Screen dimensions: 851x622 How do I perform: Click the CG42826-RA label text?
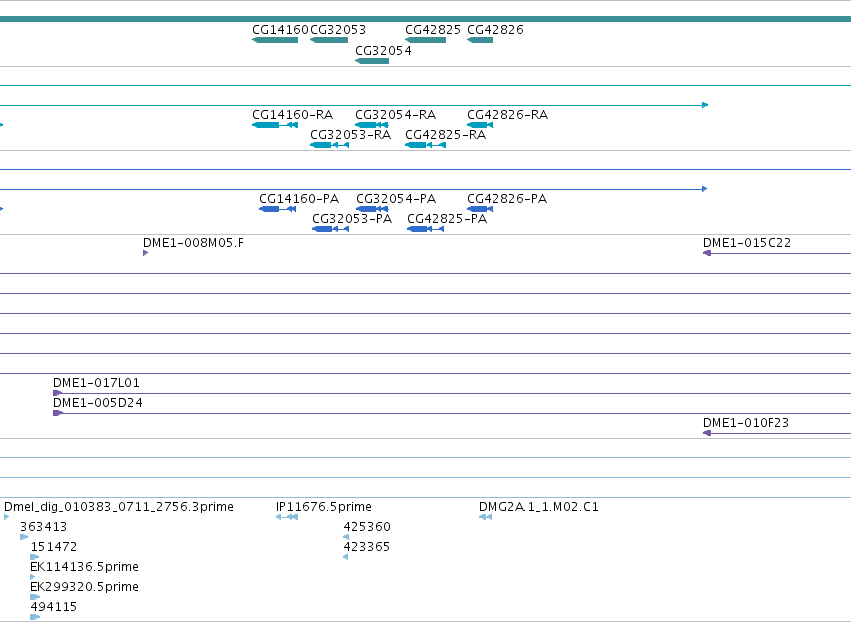[x=508, y=115]
